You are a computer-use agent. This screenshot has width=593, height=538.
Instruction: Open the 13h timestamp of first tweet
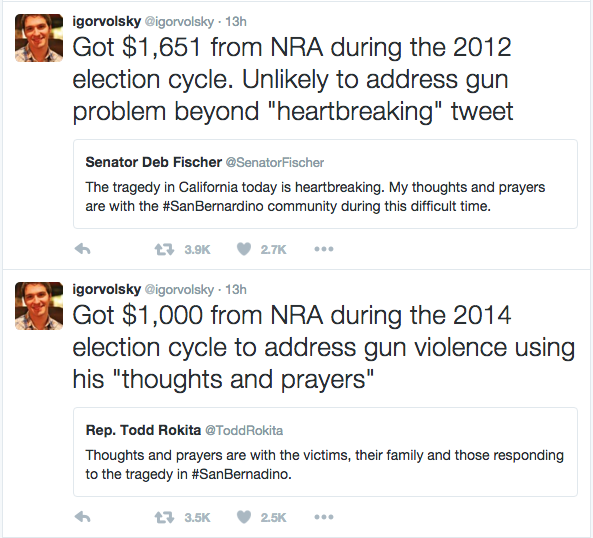coord(236,22)
